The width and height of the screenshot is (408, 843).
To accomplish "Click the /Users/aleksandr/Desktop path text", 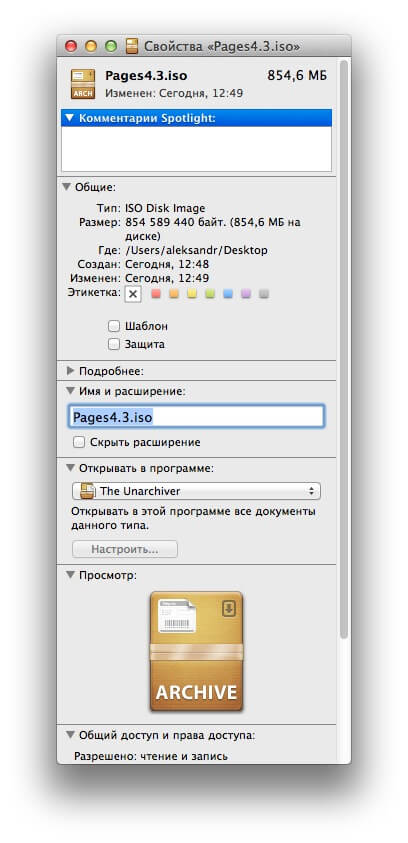I will pyautogui.click(x=196, y=250).
